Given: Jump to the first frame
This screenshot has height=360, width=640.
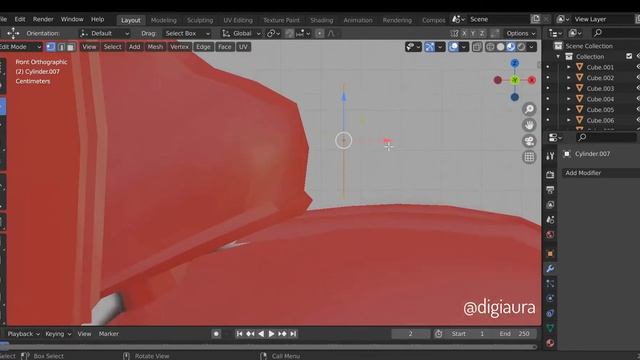Looking at the screenshot, I should pos(240,334).
